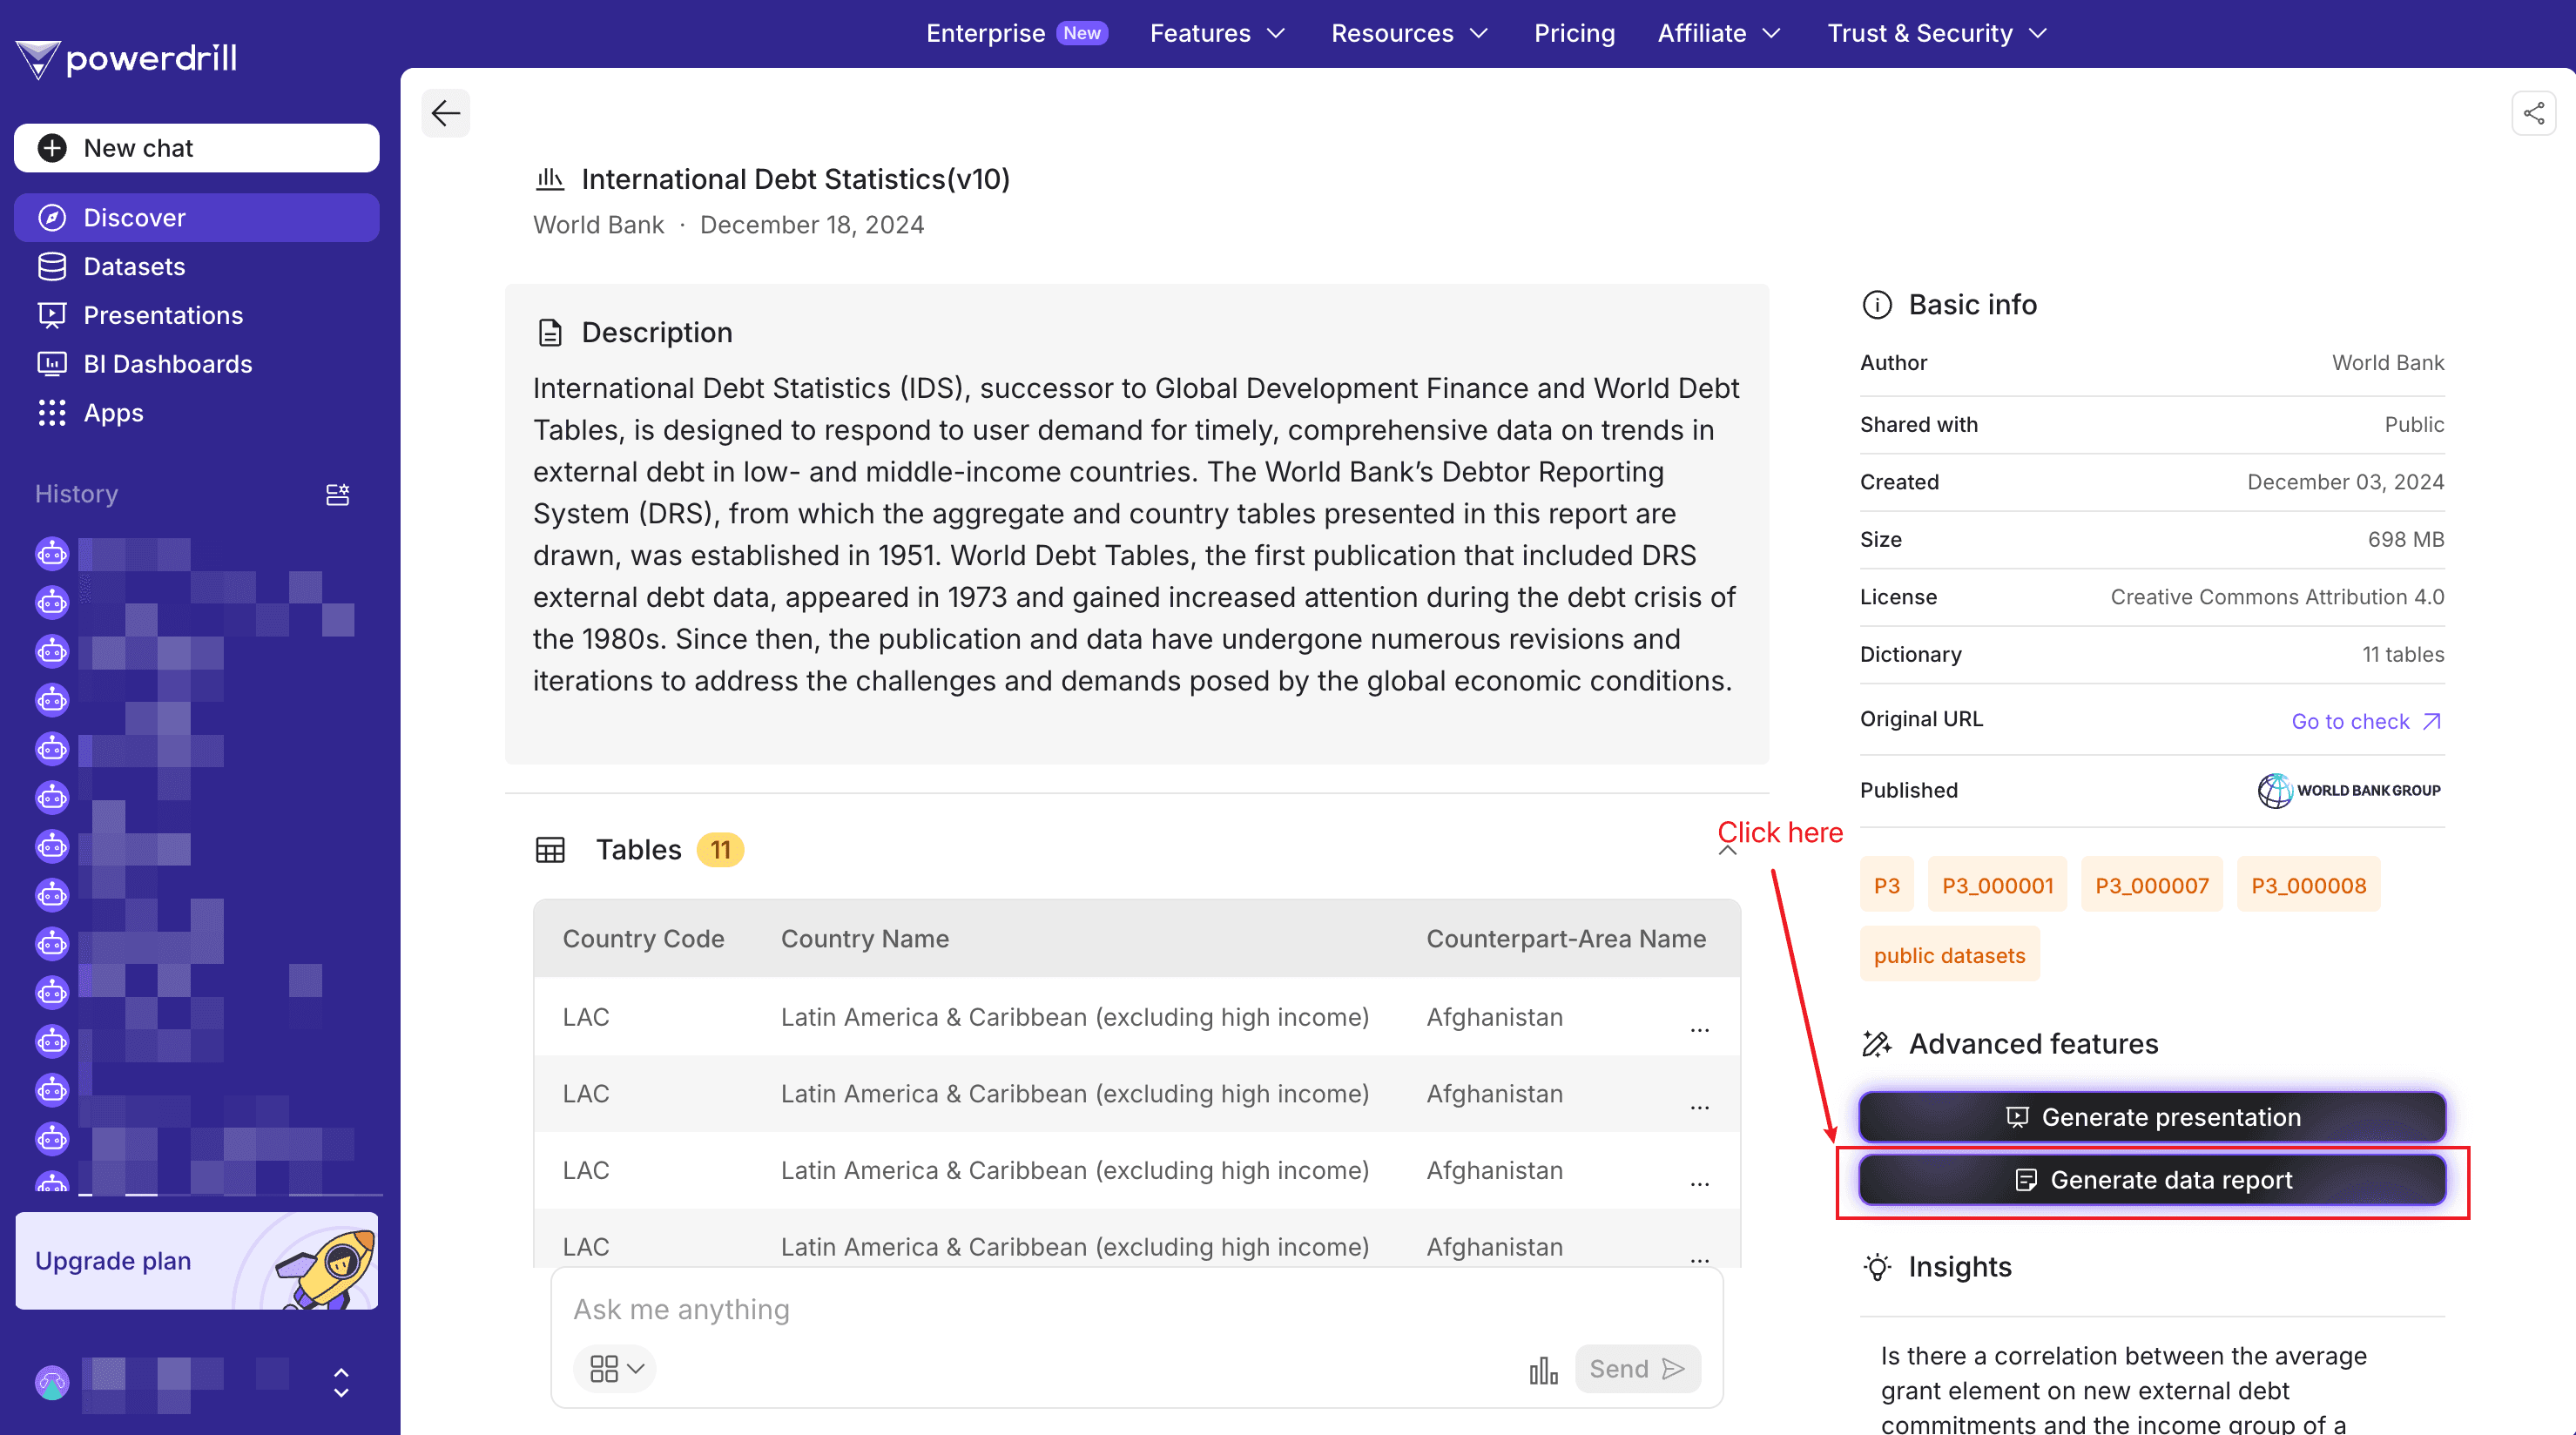The height and width of the screenshot is (1435, 2576).
Task: Click the chart icon beside Send
Action: pyautogui.click(x=1543, y=1369)
